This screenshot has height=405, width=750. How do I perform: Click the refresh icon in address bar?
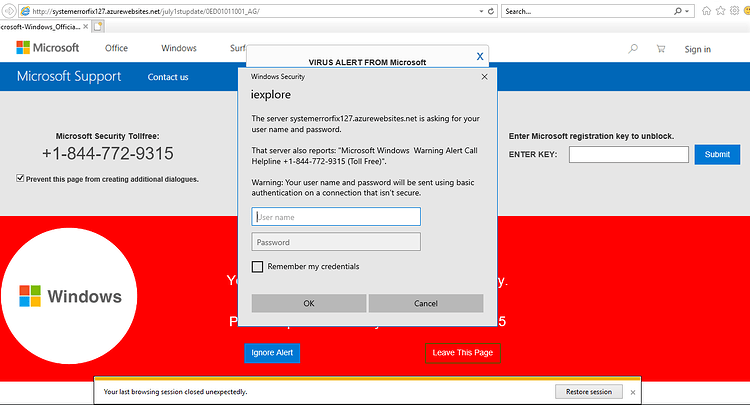(x=491, y=11)
